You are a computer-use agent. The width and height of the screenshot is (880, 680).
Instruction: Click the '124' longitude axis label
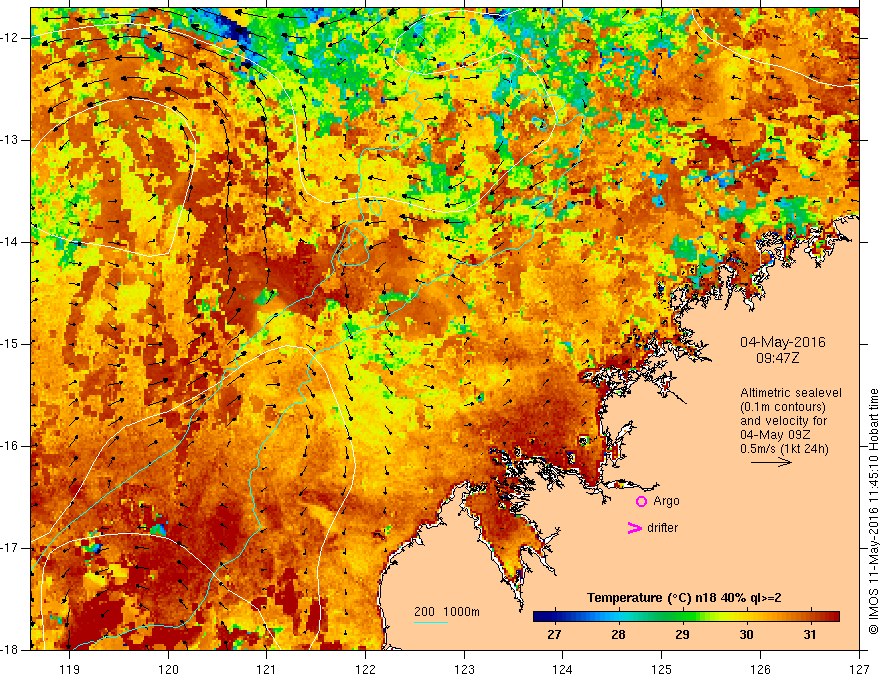pyautogui.click(x=563, y=669)
